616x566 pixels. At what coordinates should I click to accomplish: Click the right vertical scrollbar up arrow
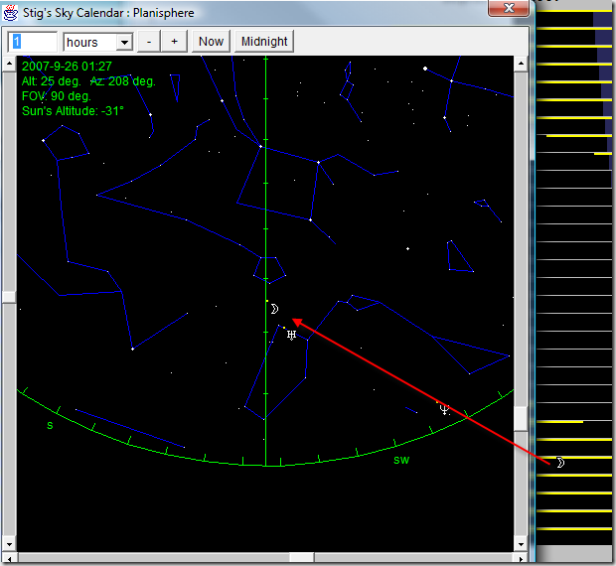coord(521,63)
